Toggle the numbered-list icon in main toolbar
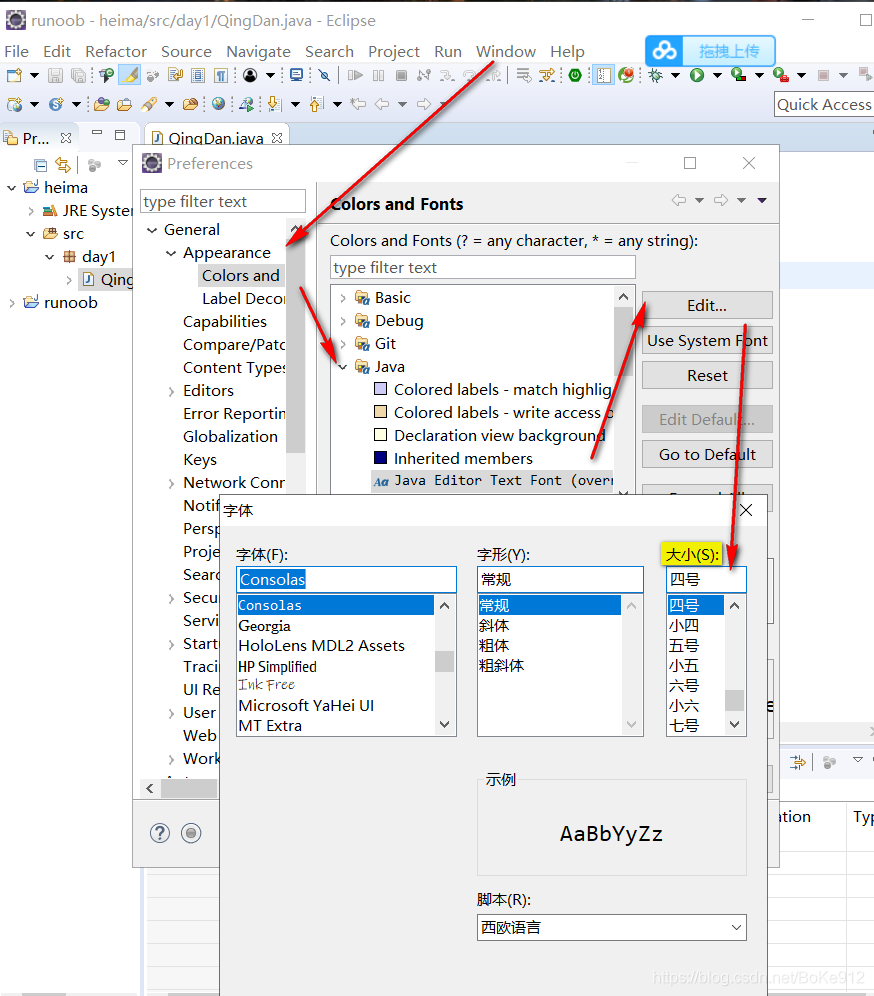The image size is (874, 996). click(x=603, y=76)
